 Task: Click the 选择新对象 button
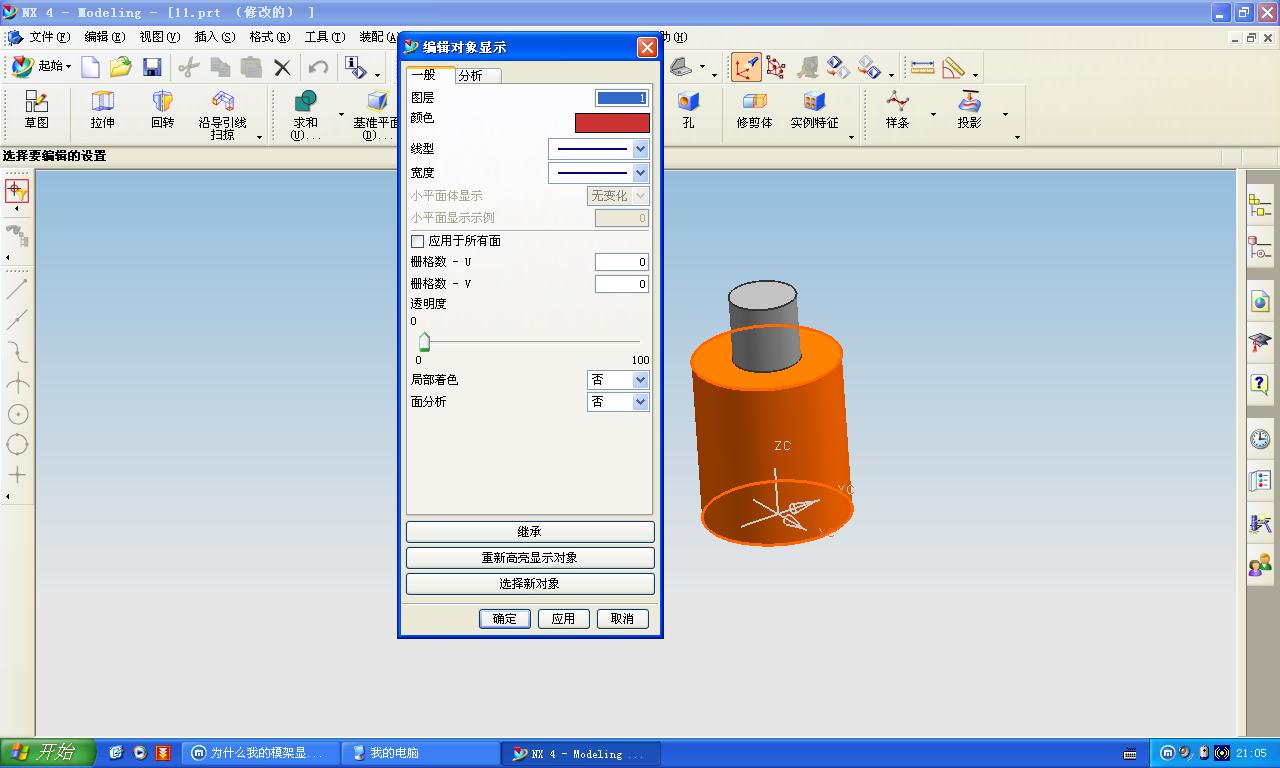tap(530, 584)
